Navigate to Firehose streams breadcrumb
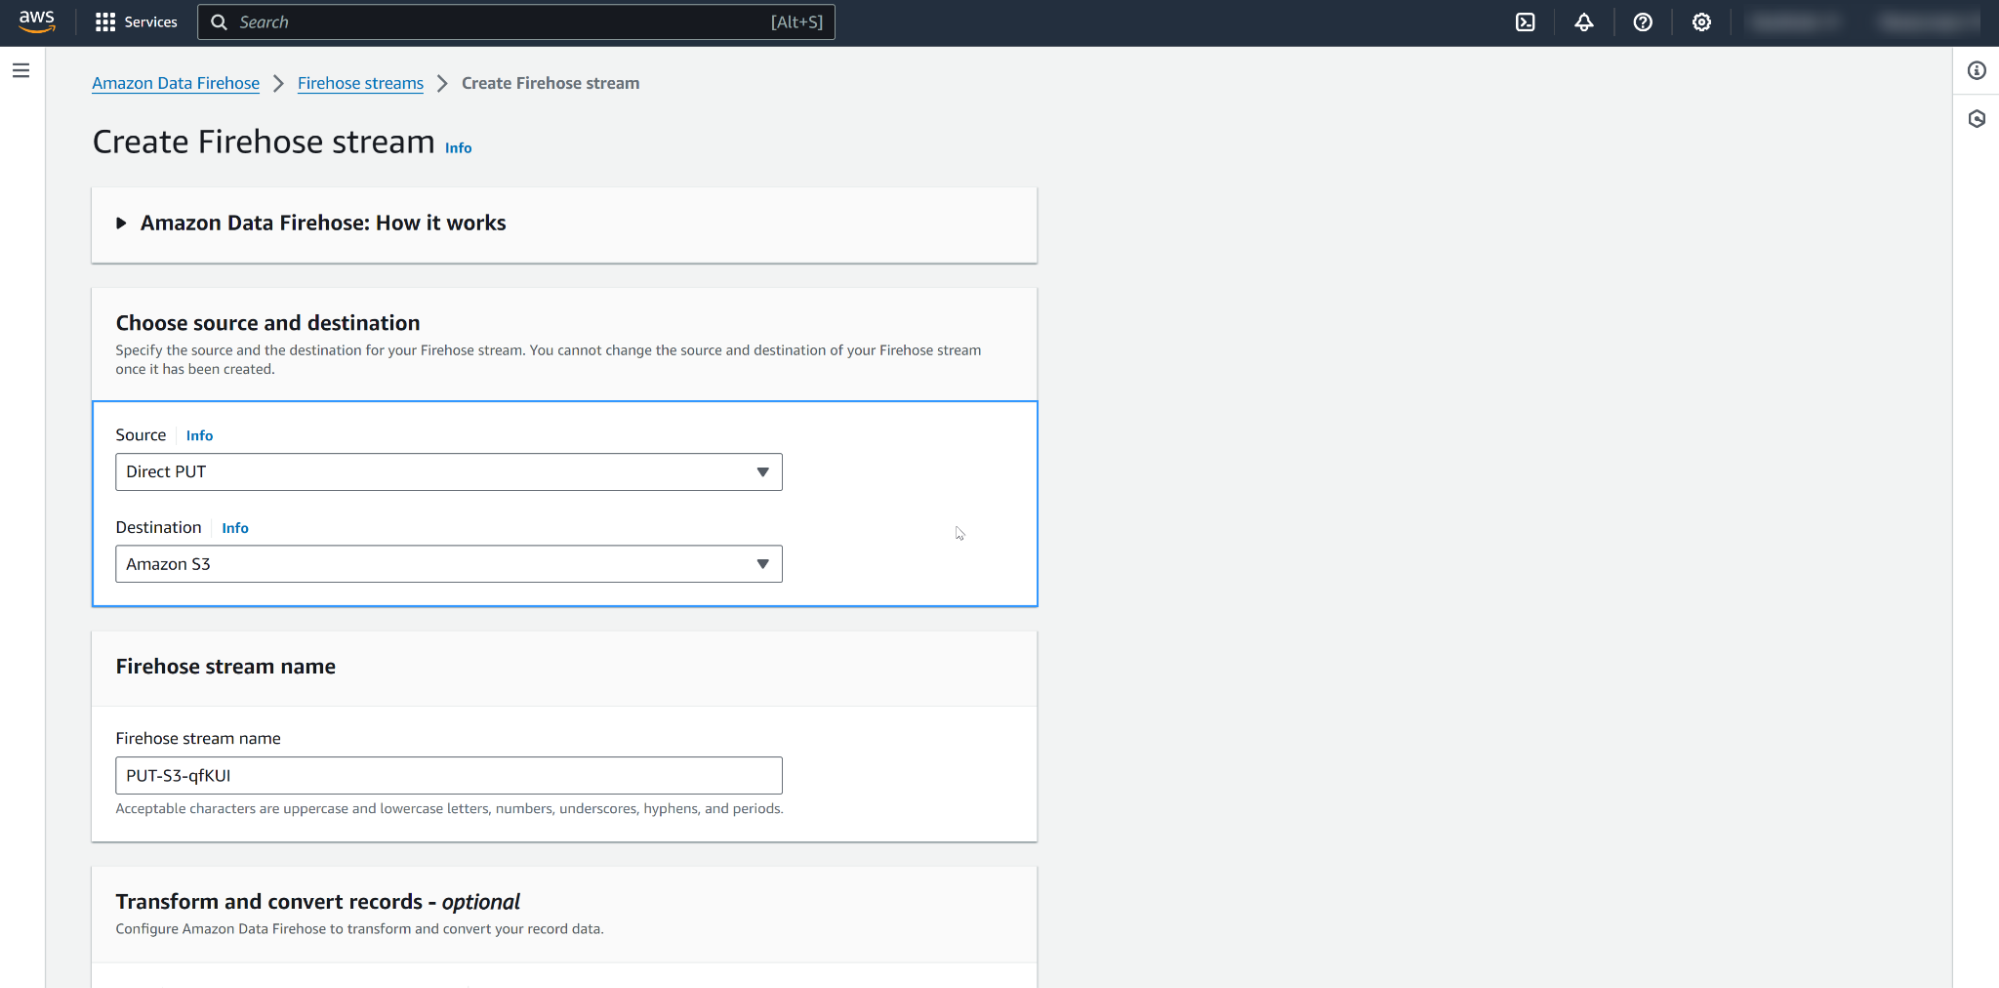 [x=360, y=83]
